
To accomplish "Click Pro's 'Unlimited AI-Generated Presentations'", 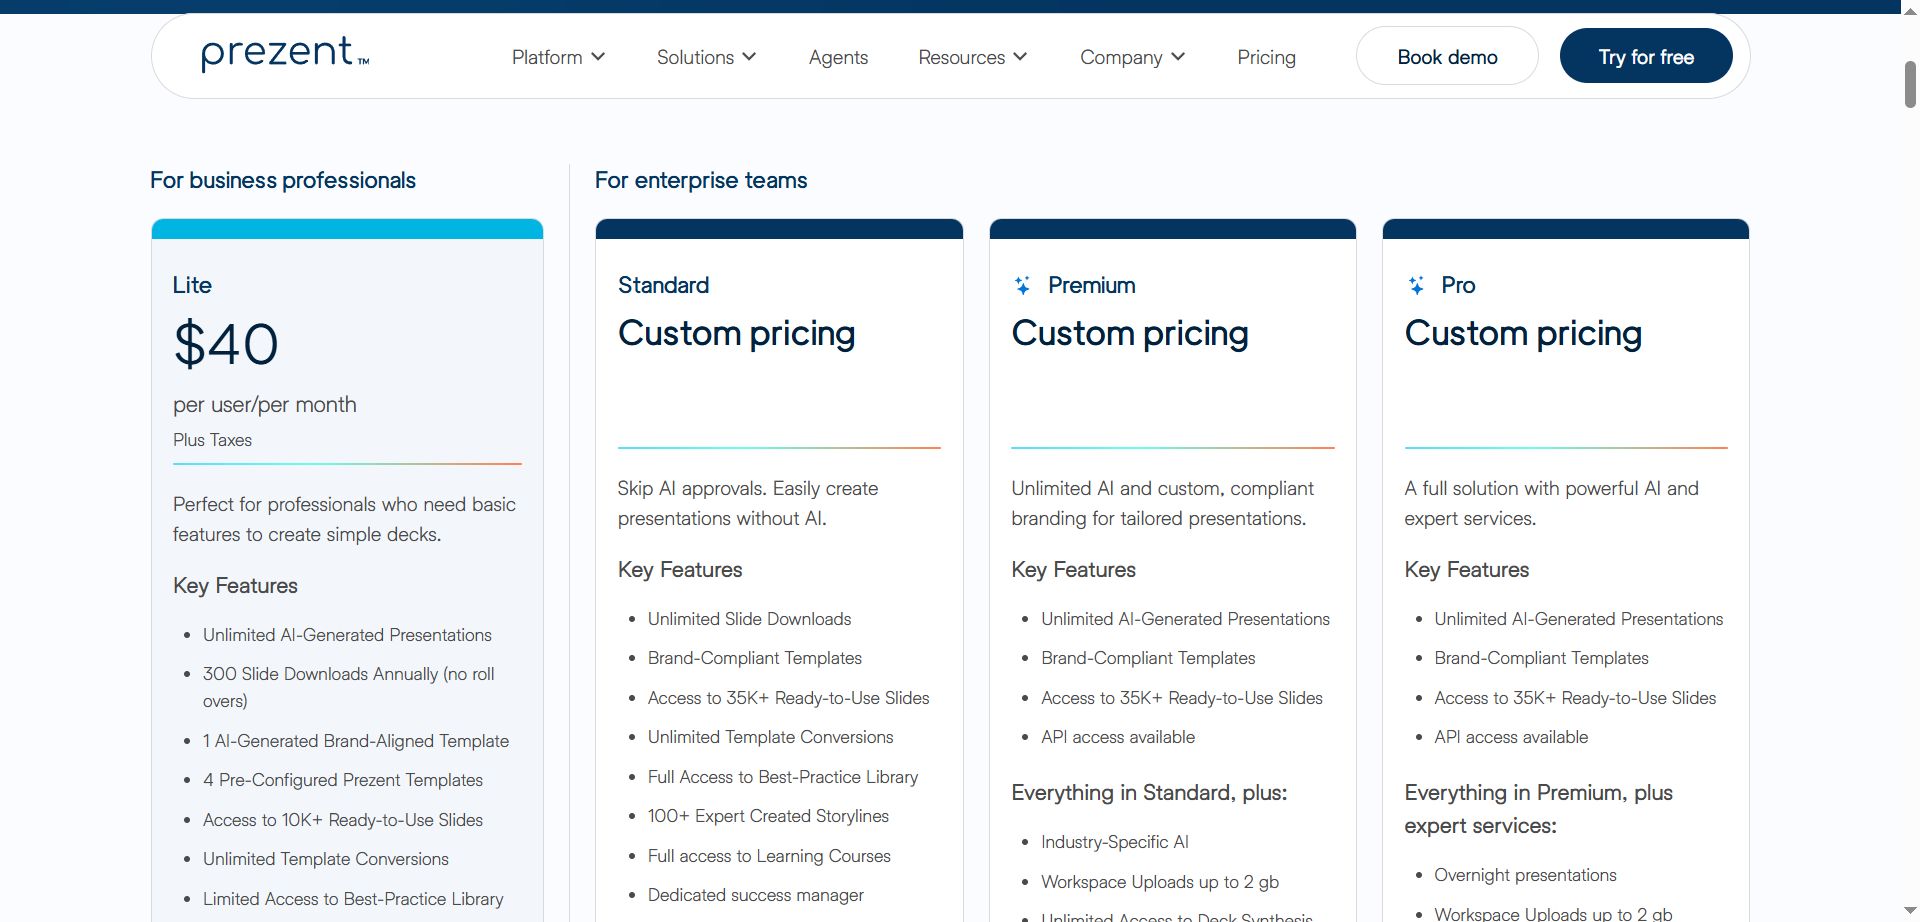I will [x=1579, y=619].
